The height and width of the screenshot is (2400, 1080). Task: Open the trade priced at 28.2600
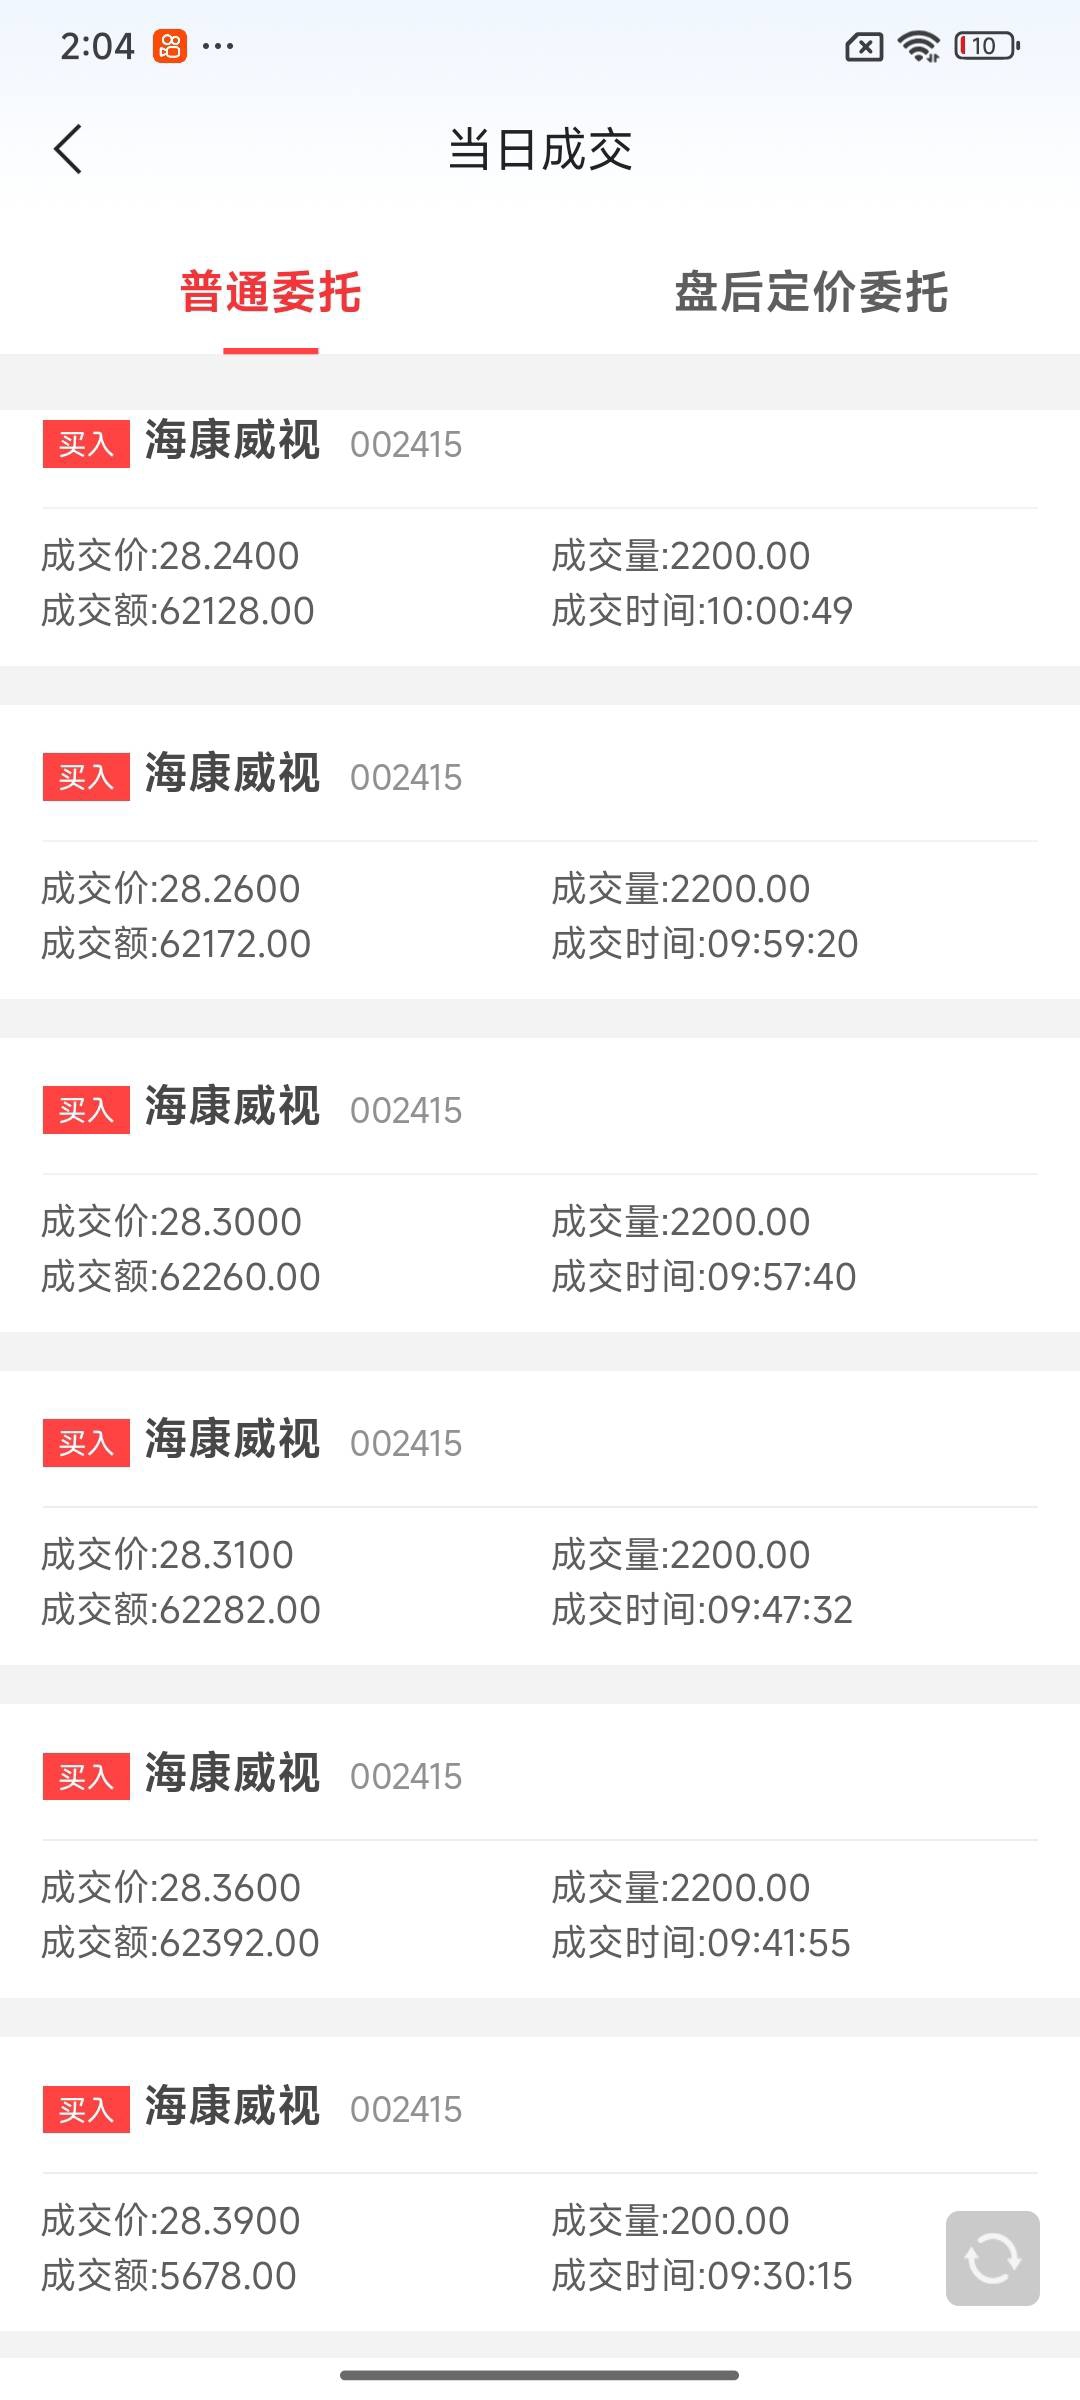[x=540, y=852]
